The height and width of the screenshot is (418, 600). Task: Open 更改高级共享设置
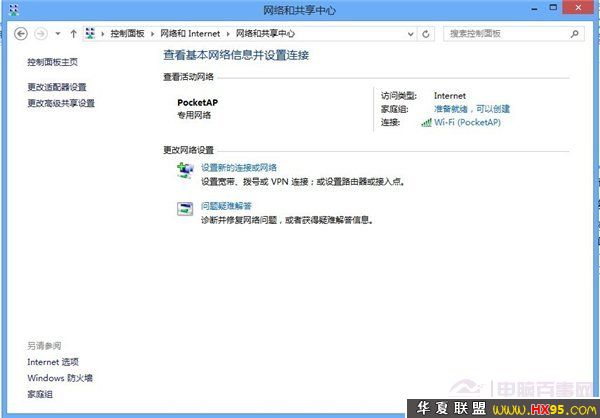(x=61, y=103)
